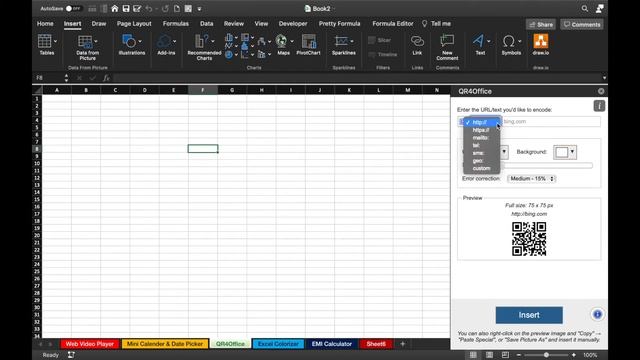Open Mini Calender & Date Picker sheet

coord(165,344)
